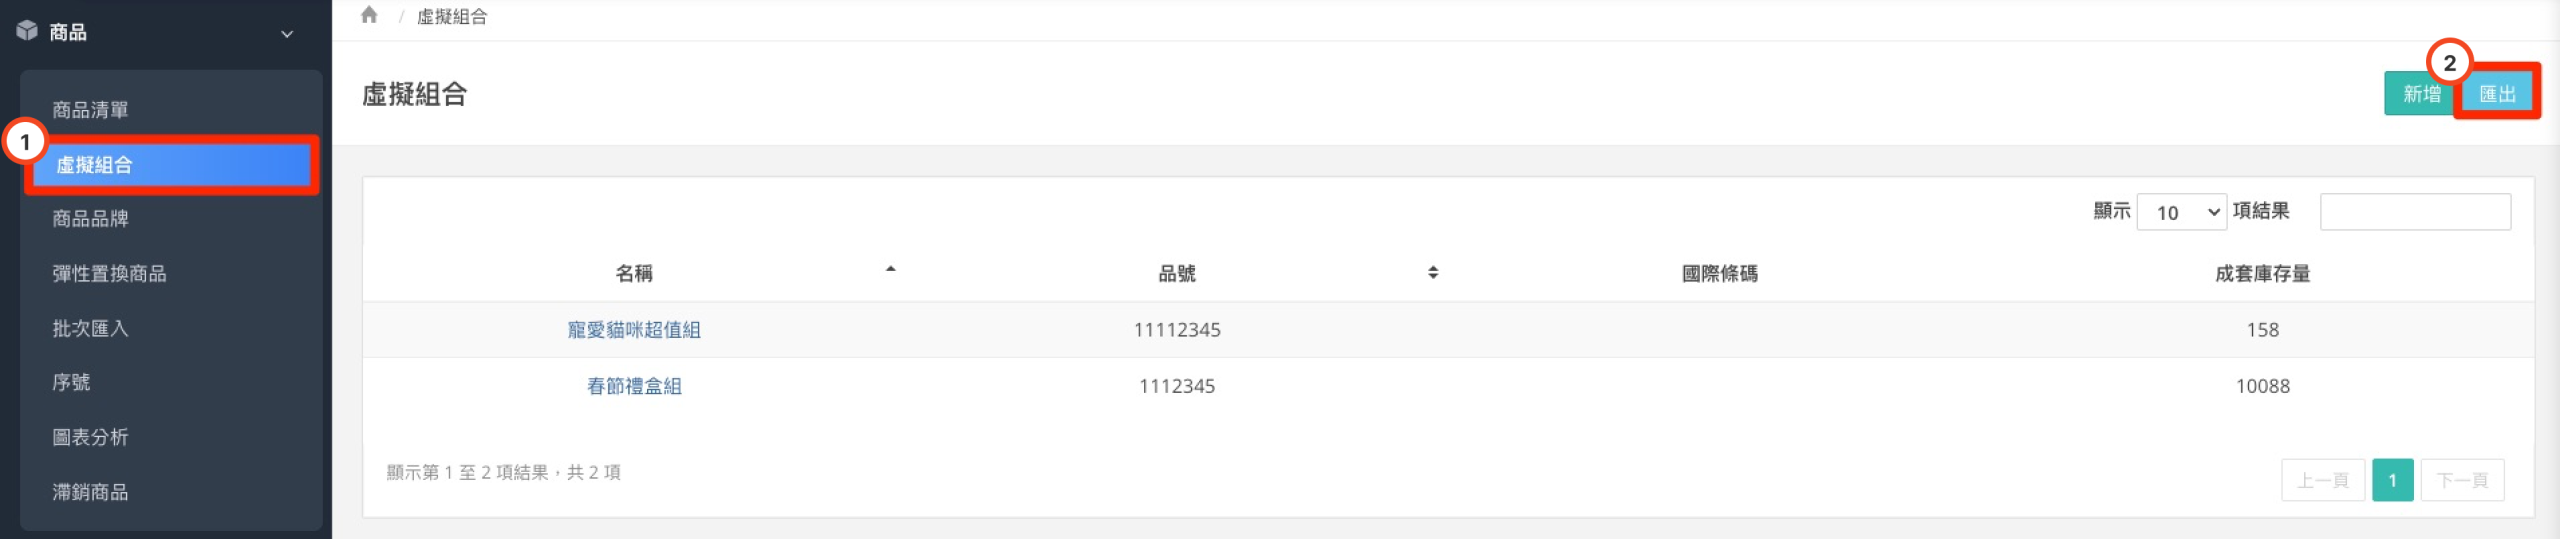This screenshot has height=539, width=2560.
Task: Select 虛擬組合 sidebar item
Action: 95,165
